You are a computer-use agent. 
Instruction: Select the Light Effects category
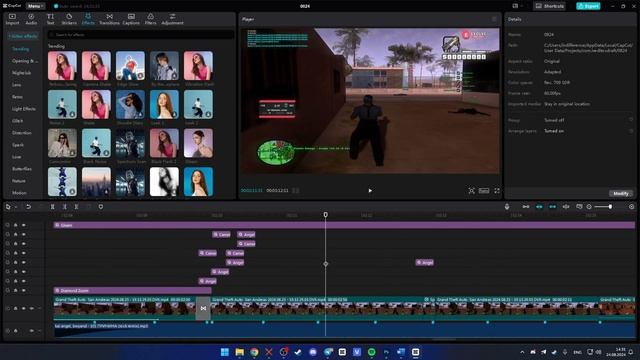pyautogui.click(x=24, y=109)
